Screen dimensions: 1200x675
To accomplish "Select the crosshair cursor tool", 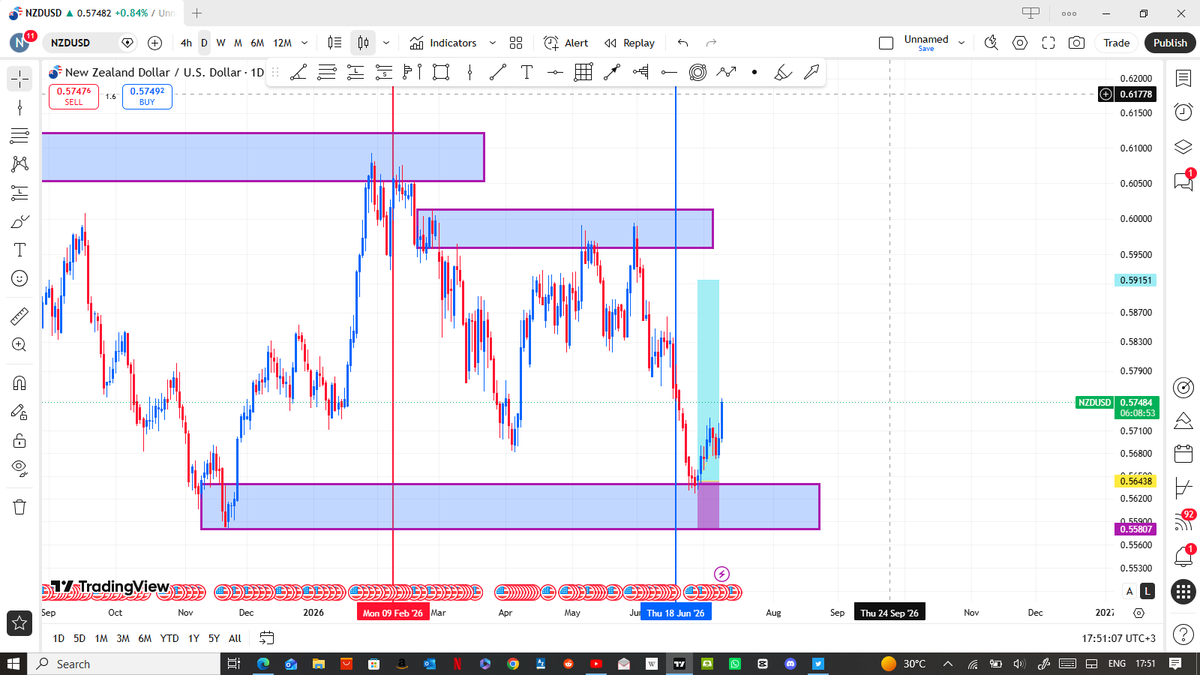I will (x=20, y=77).
